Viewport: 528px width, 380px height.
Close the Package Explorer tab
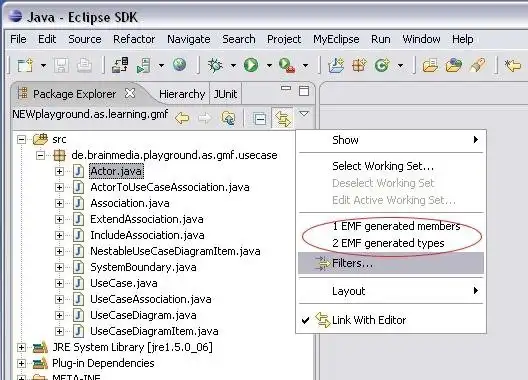click(130, 93)
